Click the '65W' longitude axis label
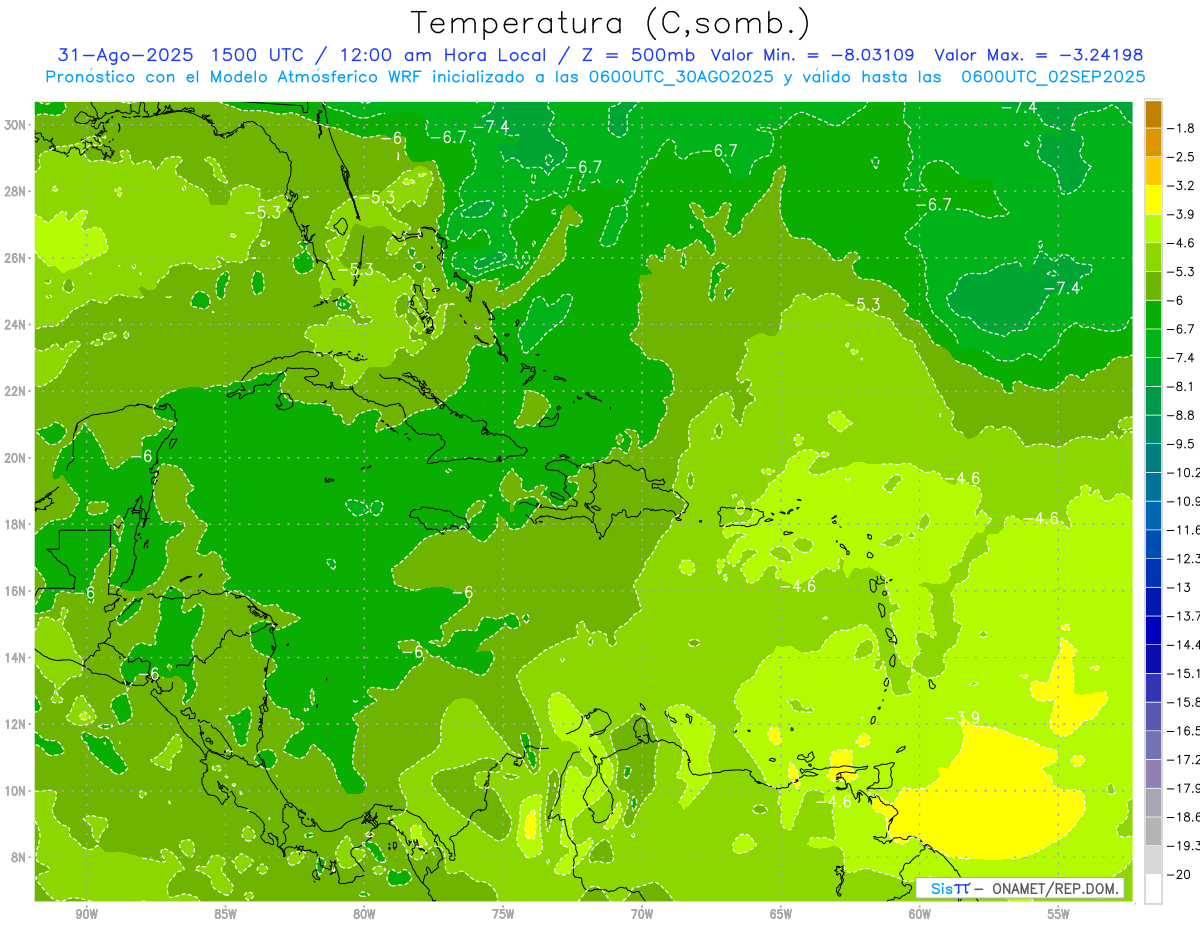Screen dimensions: 1200x927 pos(781,914)
